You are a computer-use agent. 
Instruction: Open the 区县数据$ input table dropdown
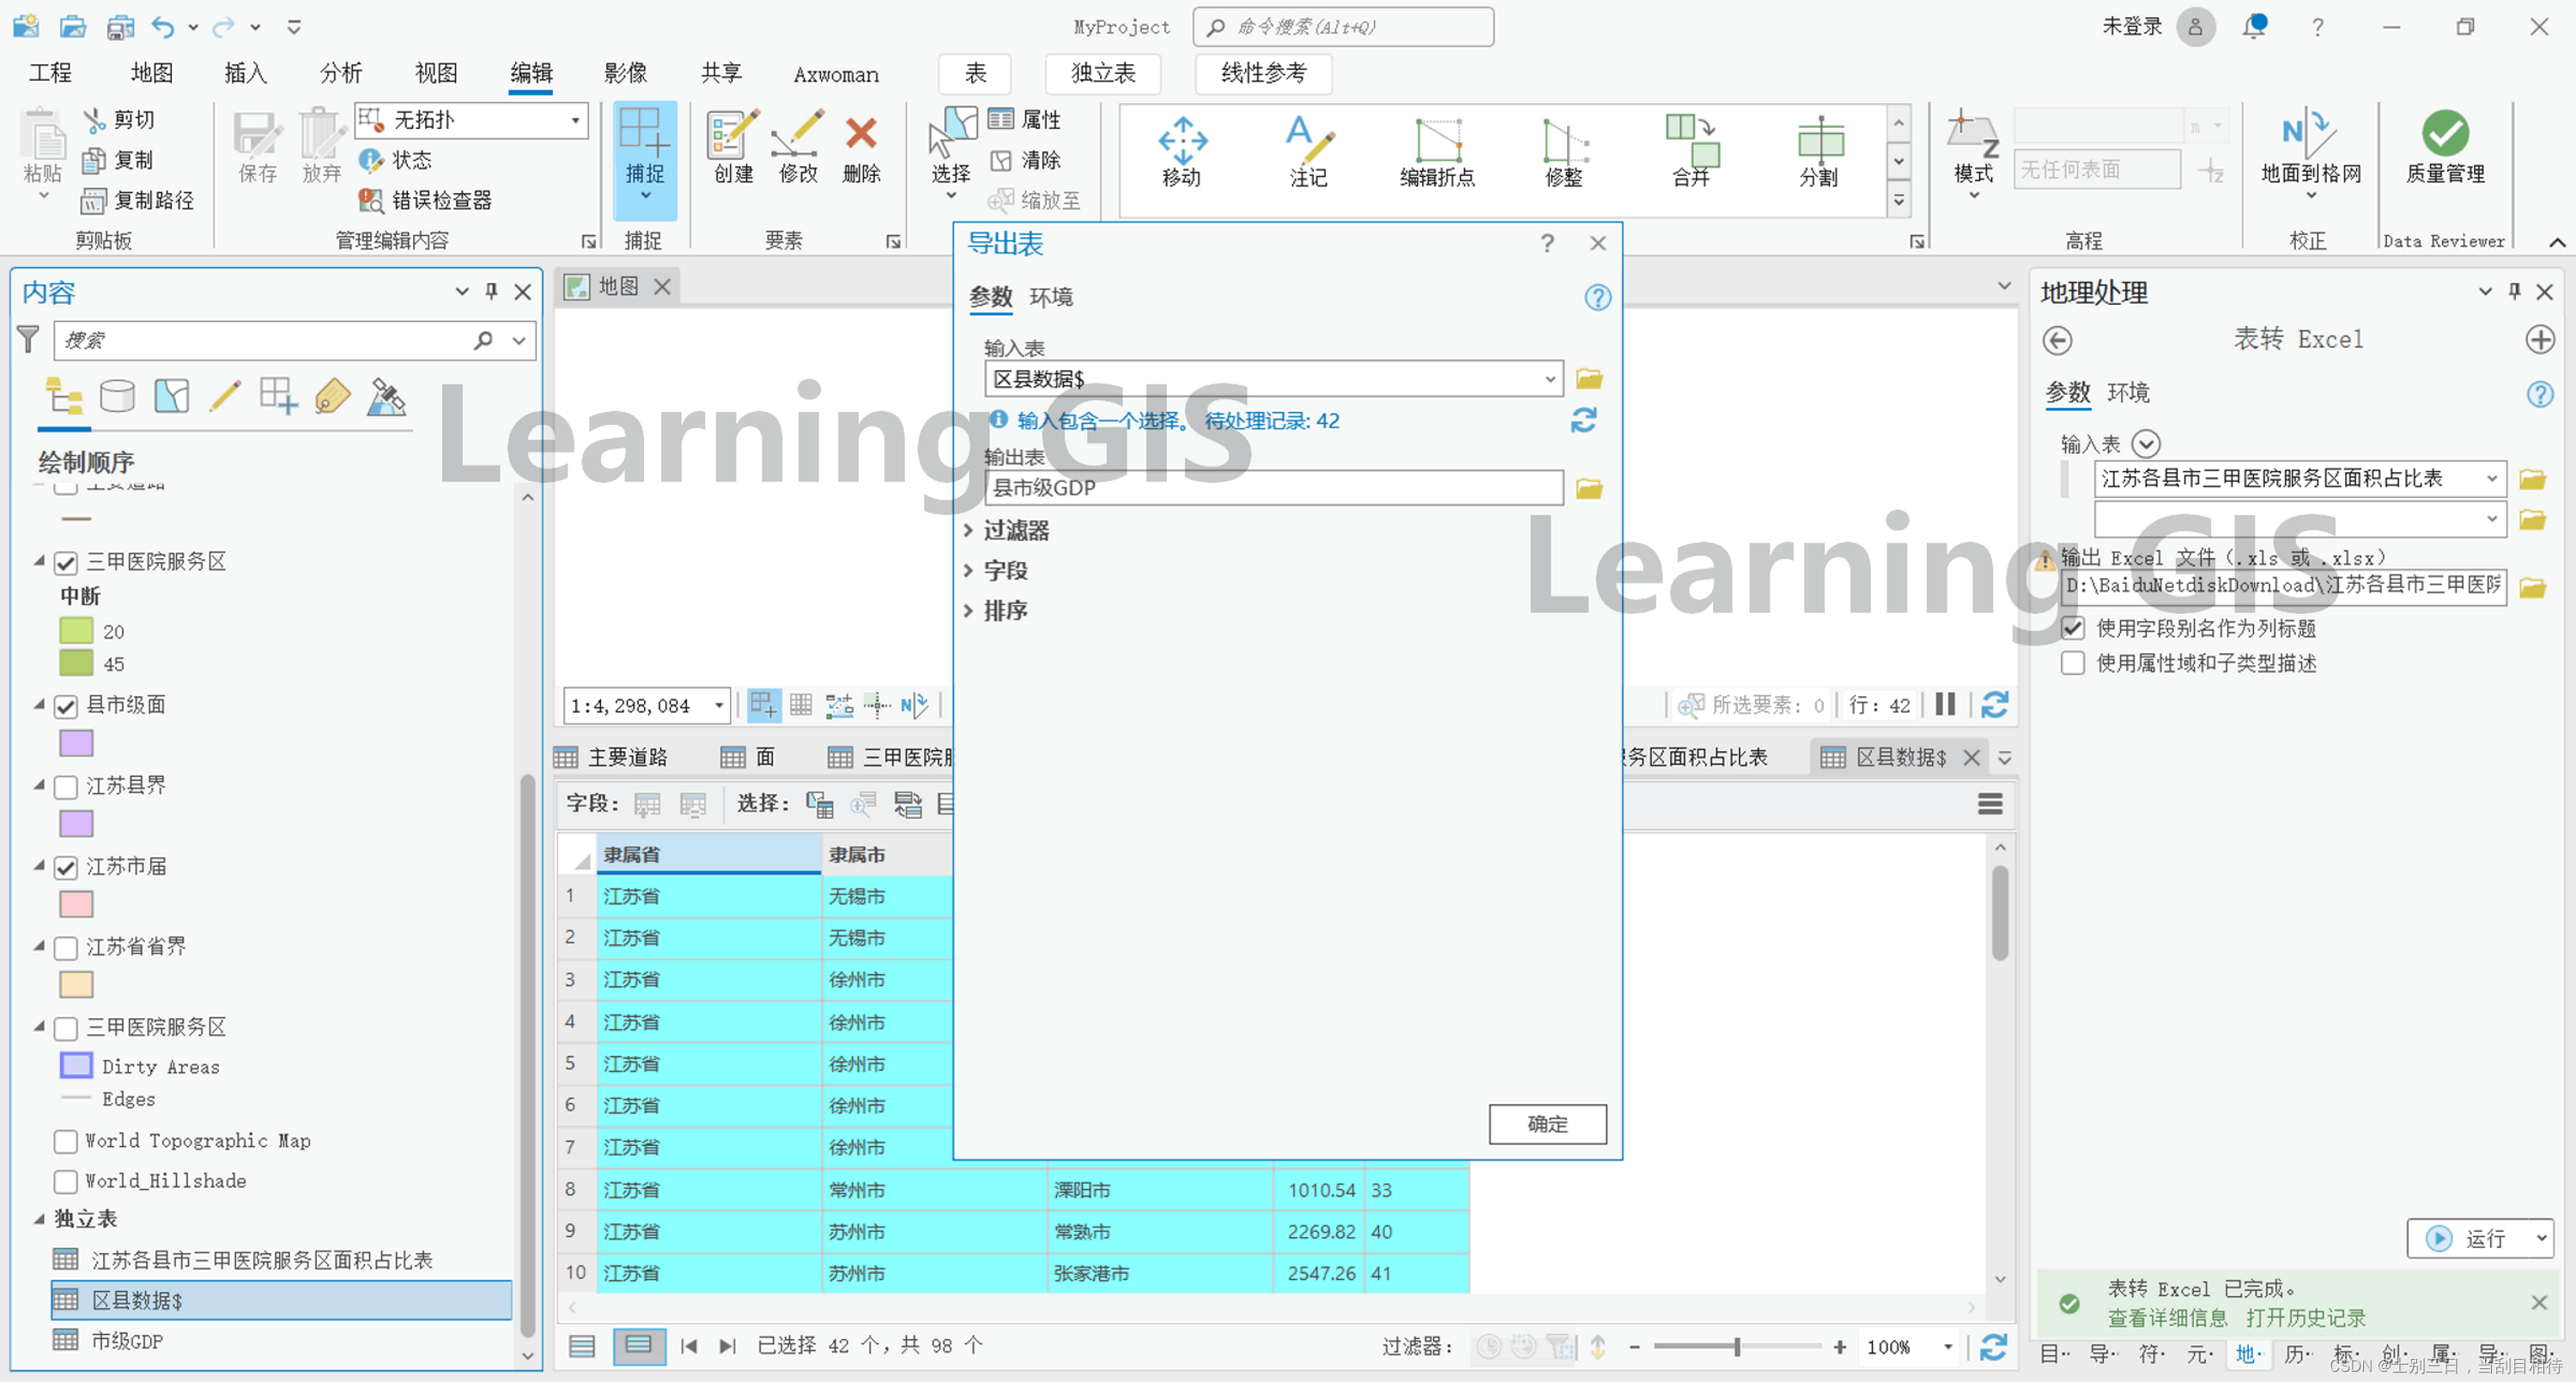pyautogui.click(x=1549, y=379)
